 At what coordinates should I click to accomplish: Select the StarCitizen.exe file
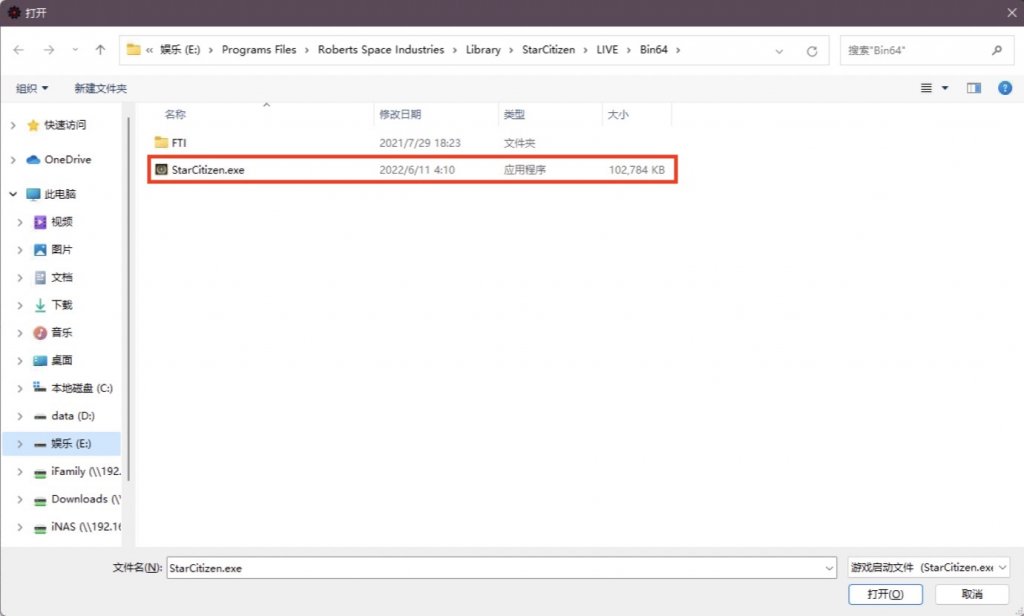click(x=208, y=170)
